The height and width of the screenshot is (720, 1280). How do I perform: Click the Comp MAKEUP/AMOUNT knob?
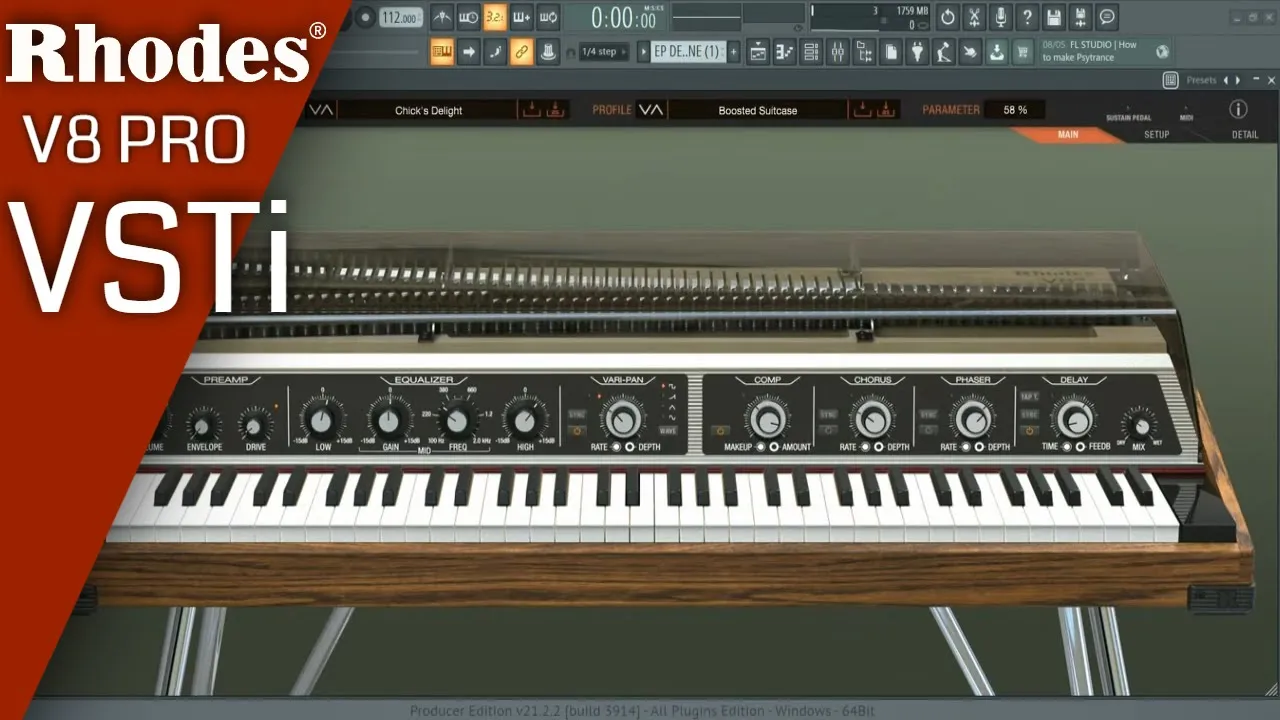pyautogui.click(x=767, y=418)
